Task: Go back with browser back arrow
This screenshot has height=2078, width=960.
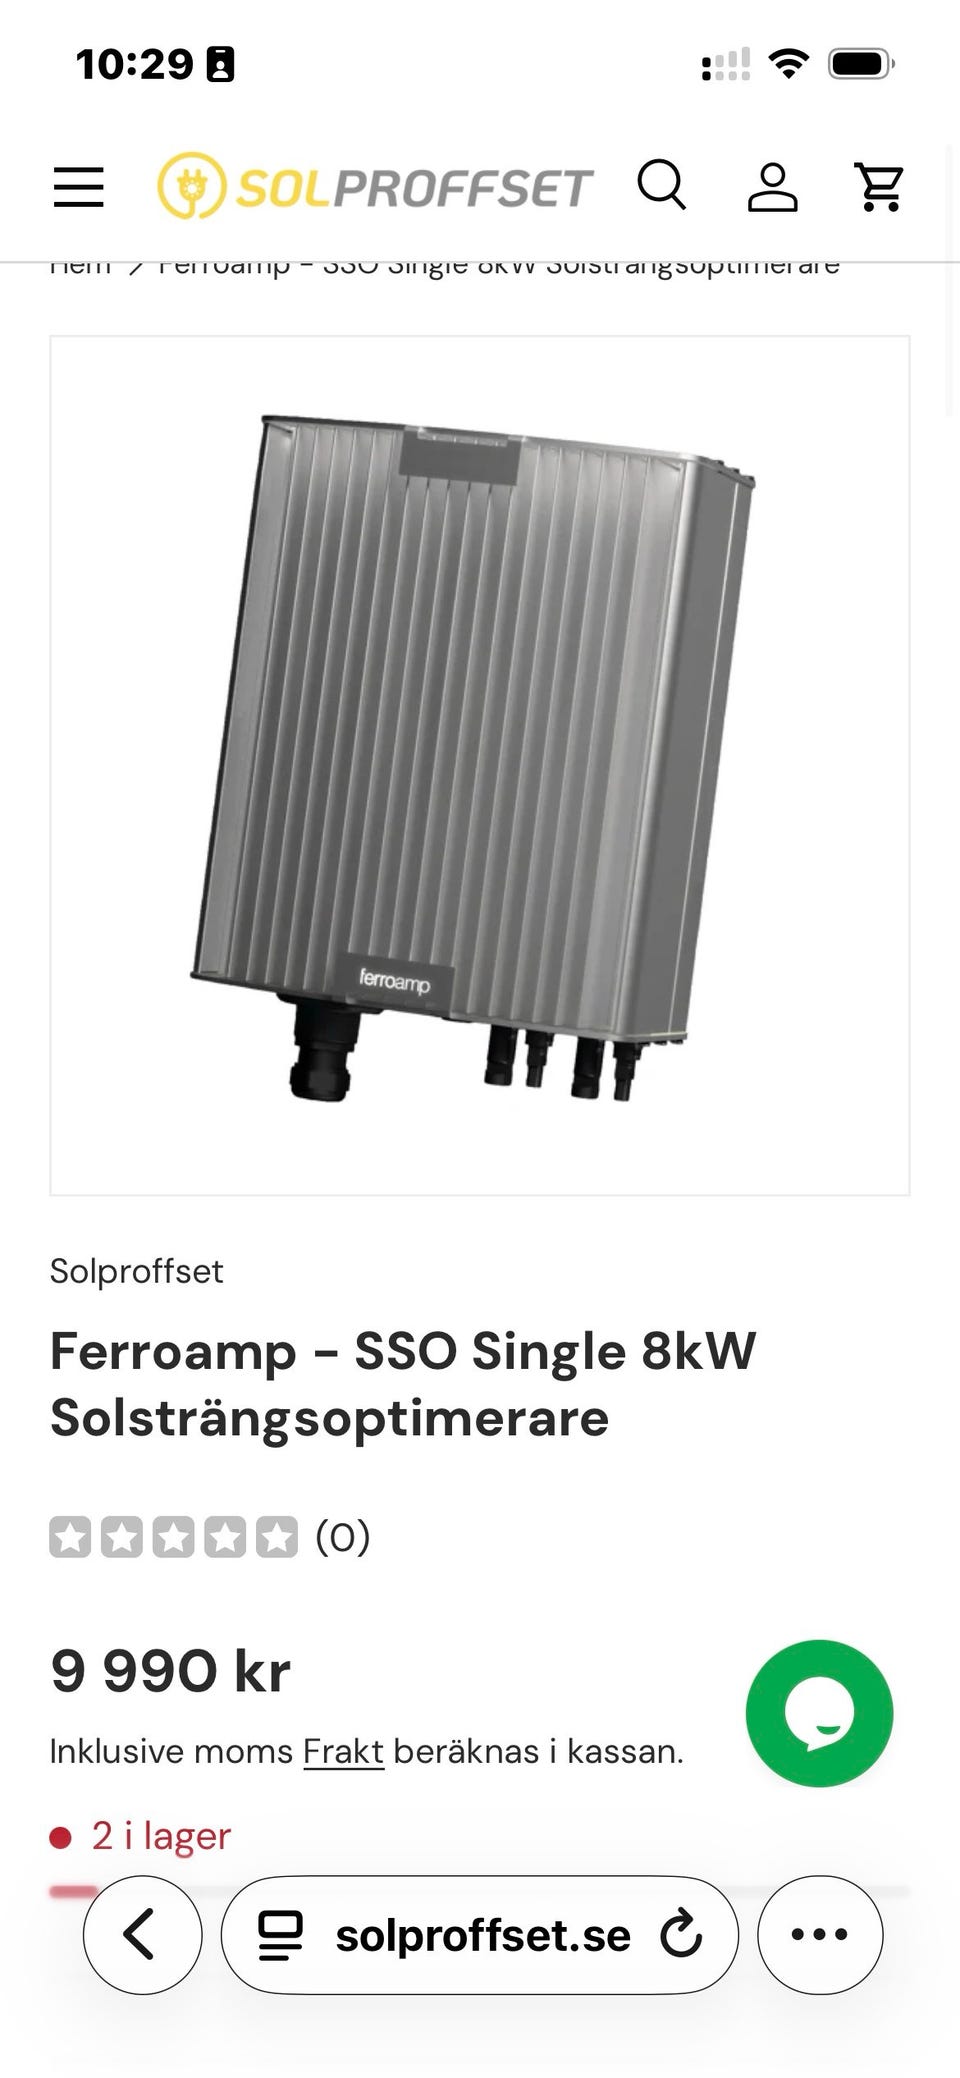Action: [142, 1934]
